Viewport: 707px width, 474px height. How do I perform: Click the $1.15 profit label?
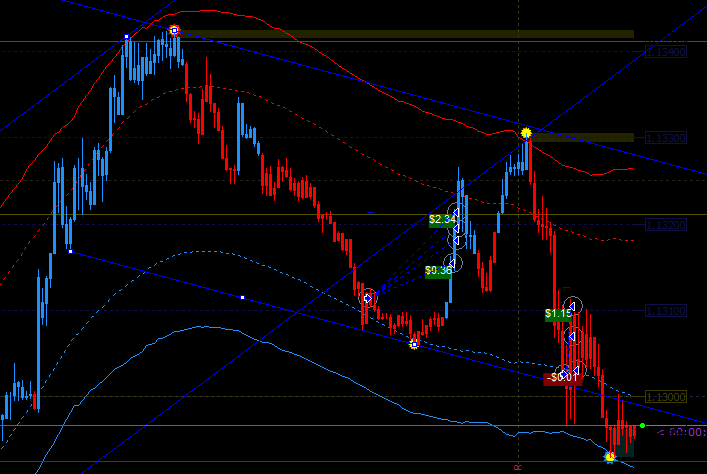point(558,314)
